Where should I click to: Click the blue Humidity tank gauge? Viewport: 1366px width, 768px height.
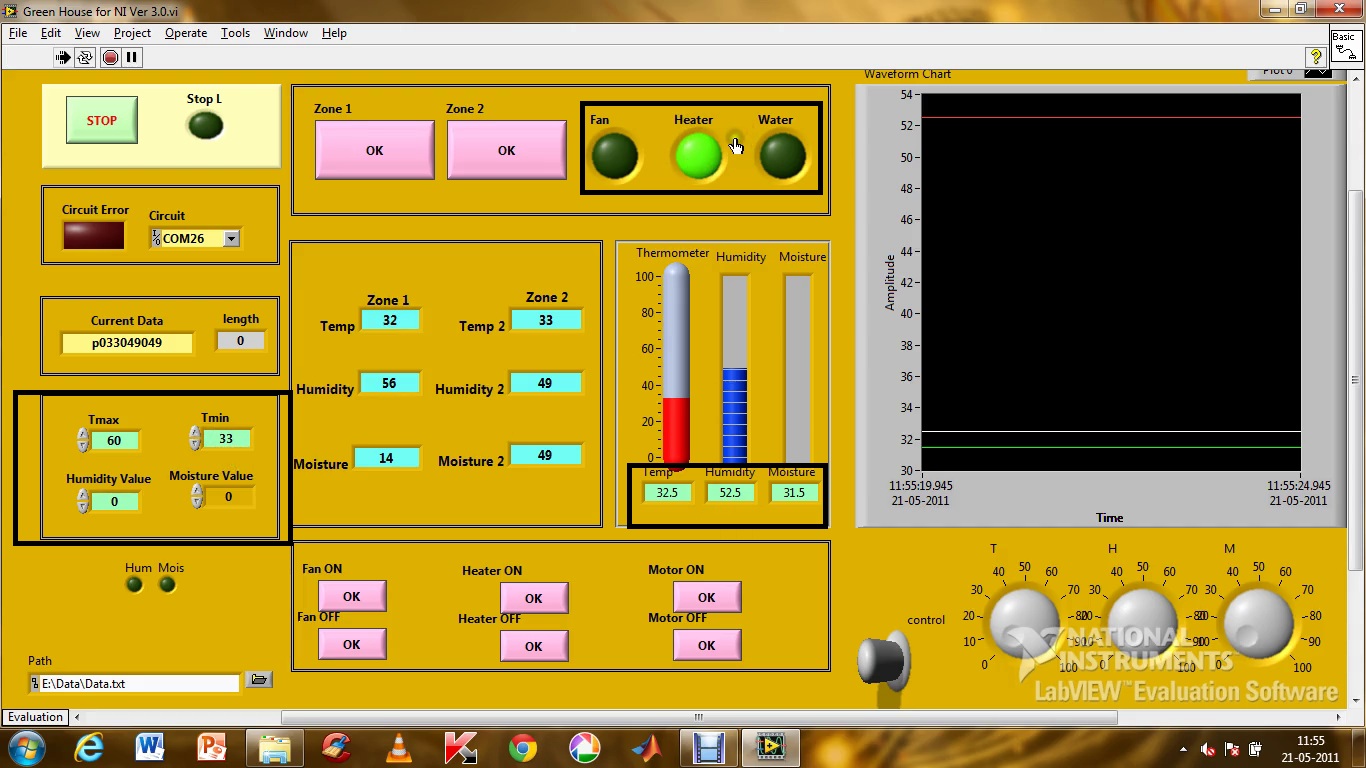click(x=735, y=368)
